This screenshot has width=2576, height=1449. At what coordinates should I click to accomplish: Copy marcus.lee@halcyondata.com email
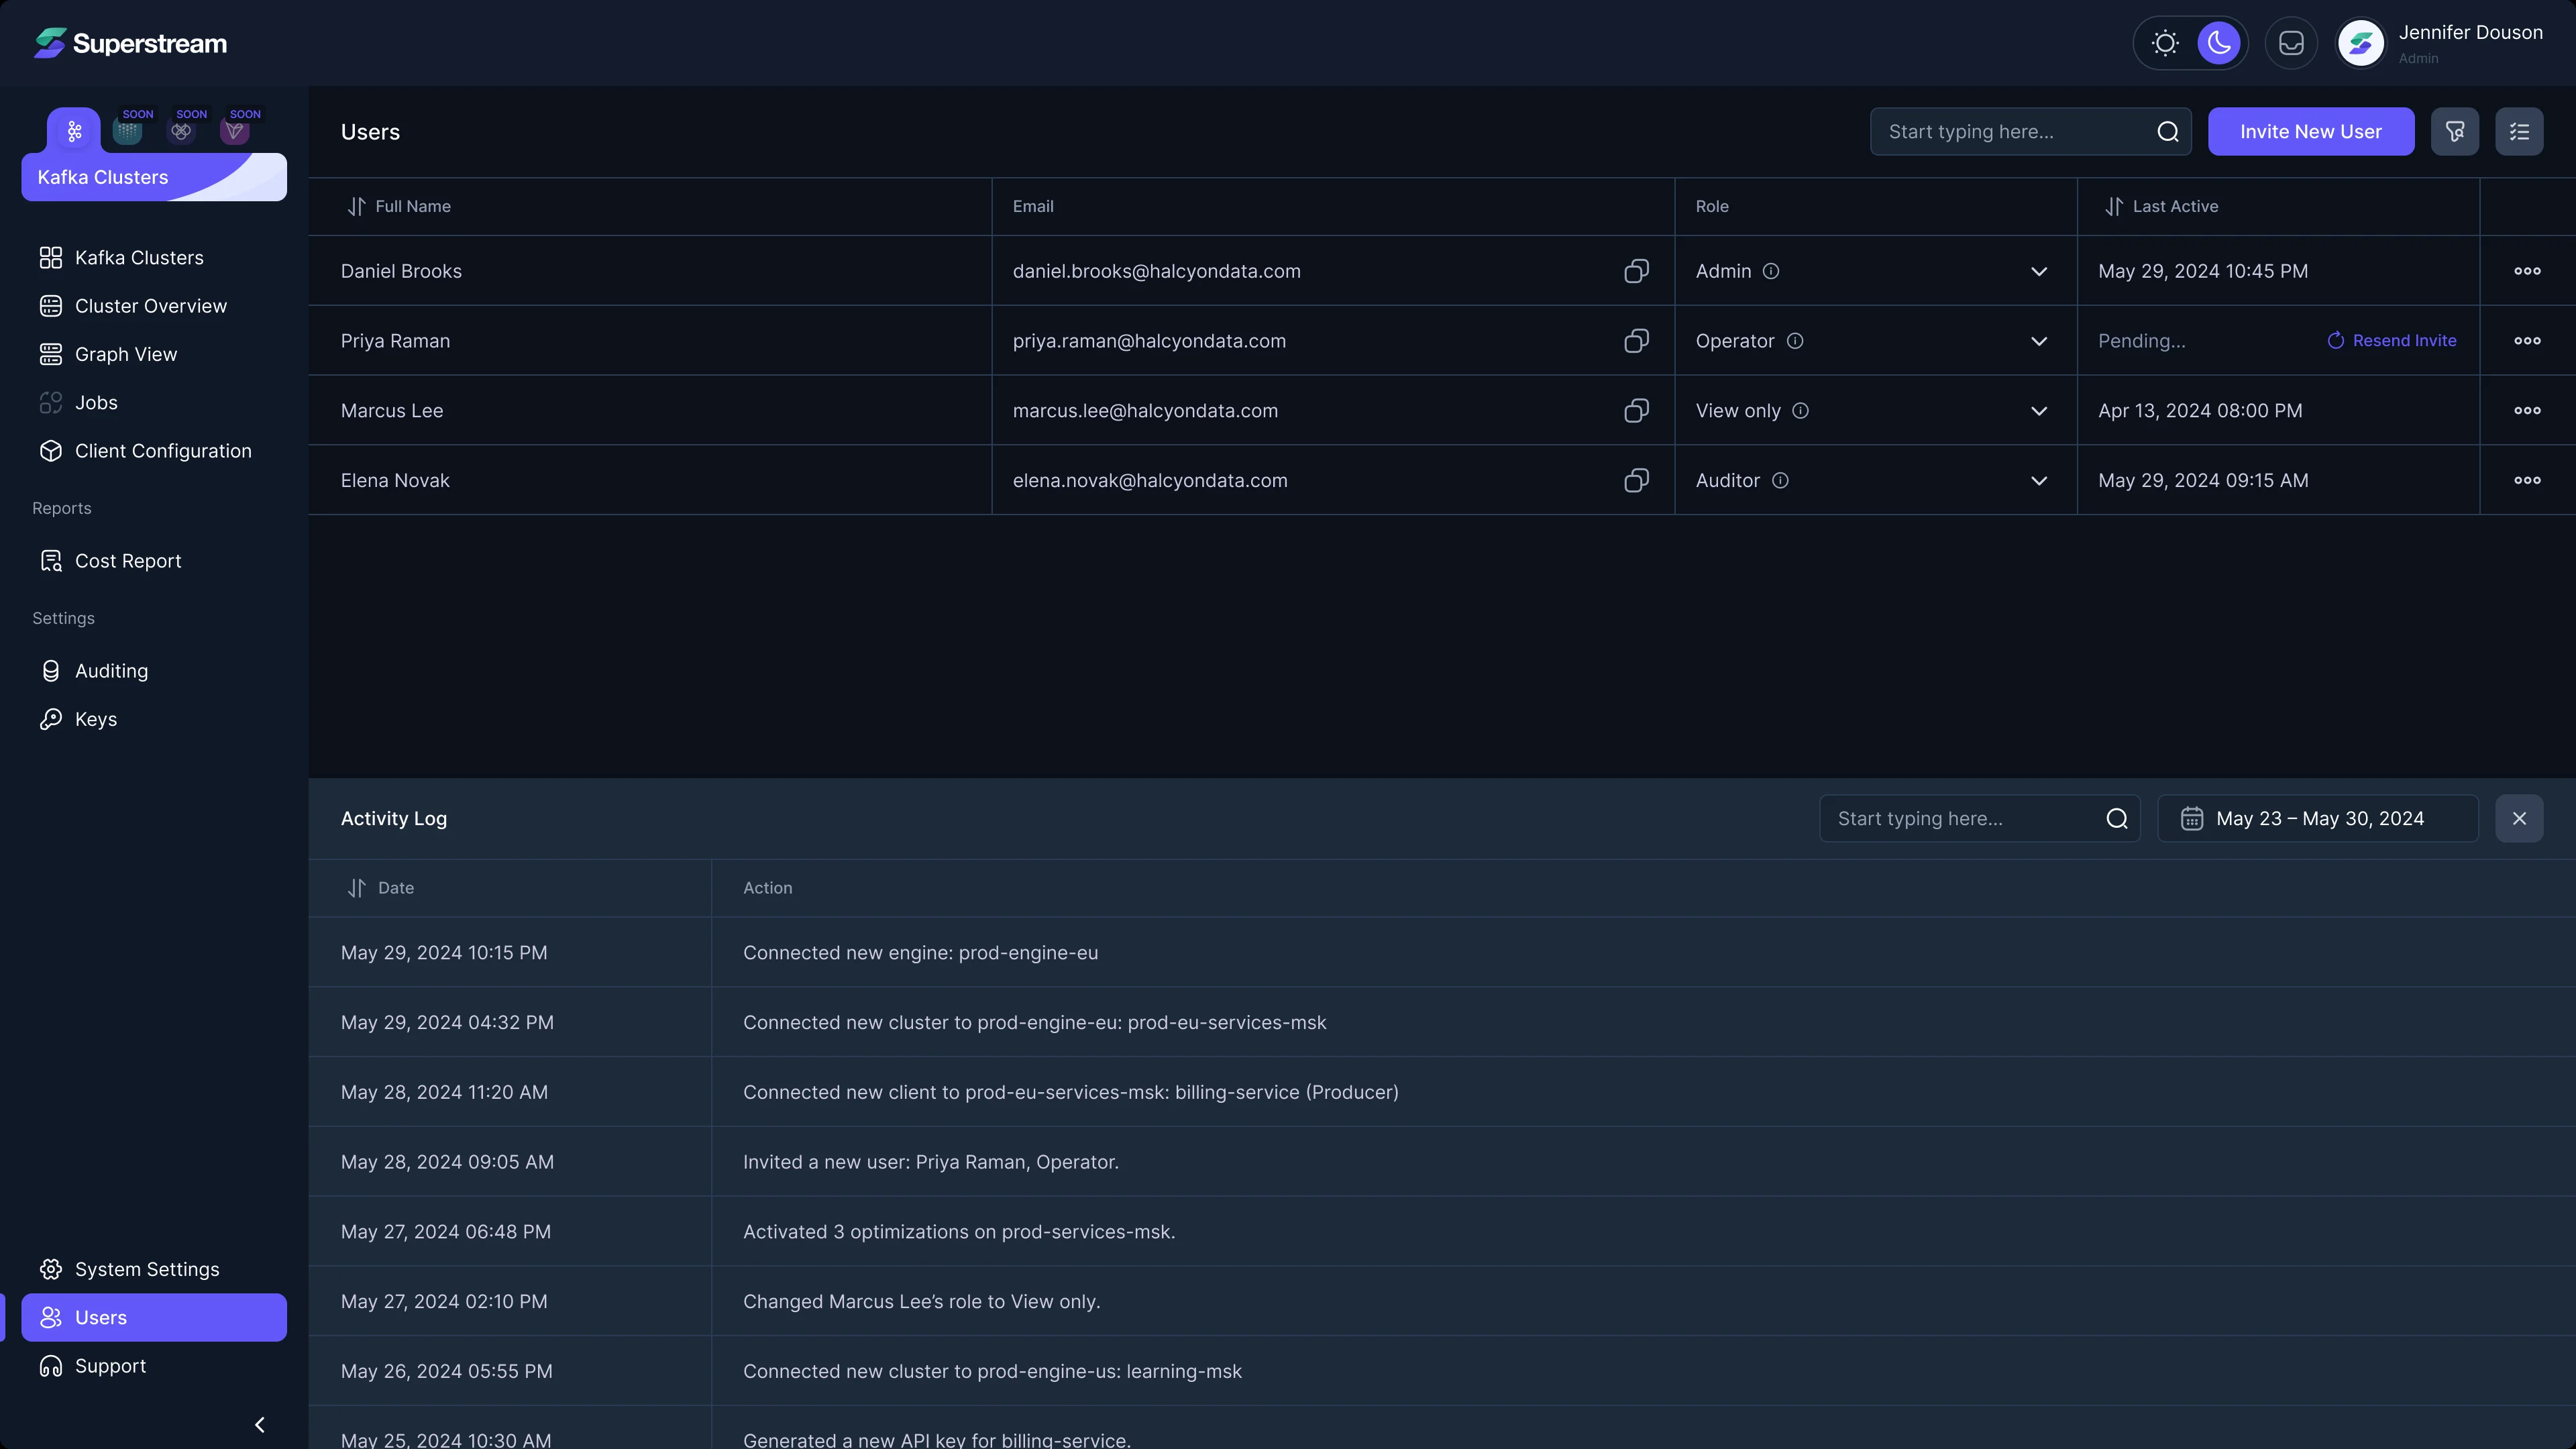(x=1636, y=411)
